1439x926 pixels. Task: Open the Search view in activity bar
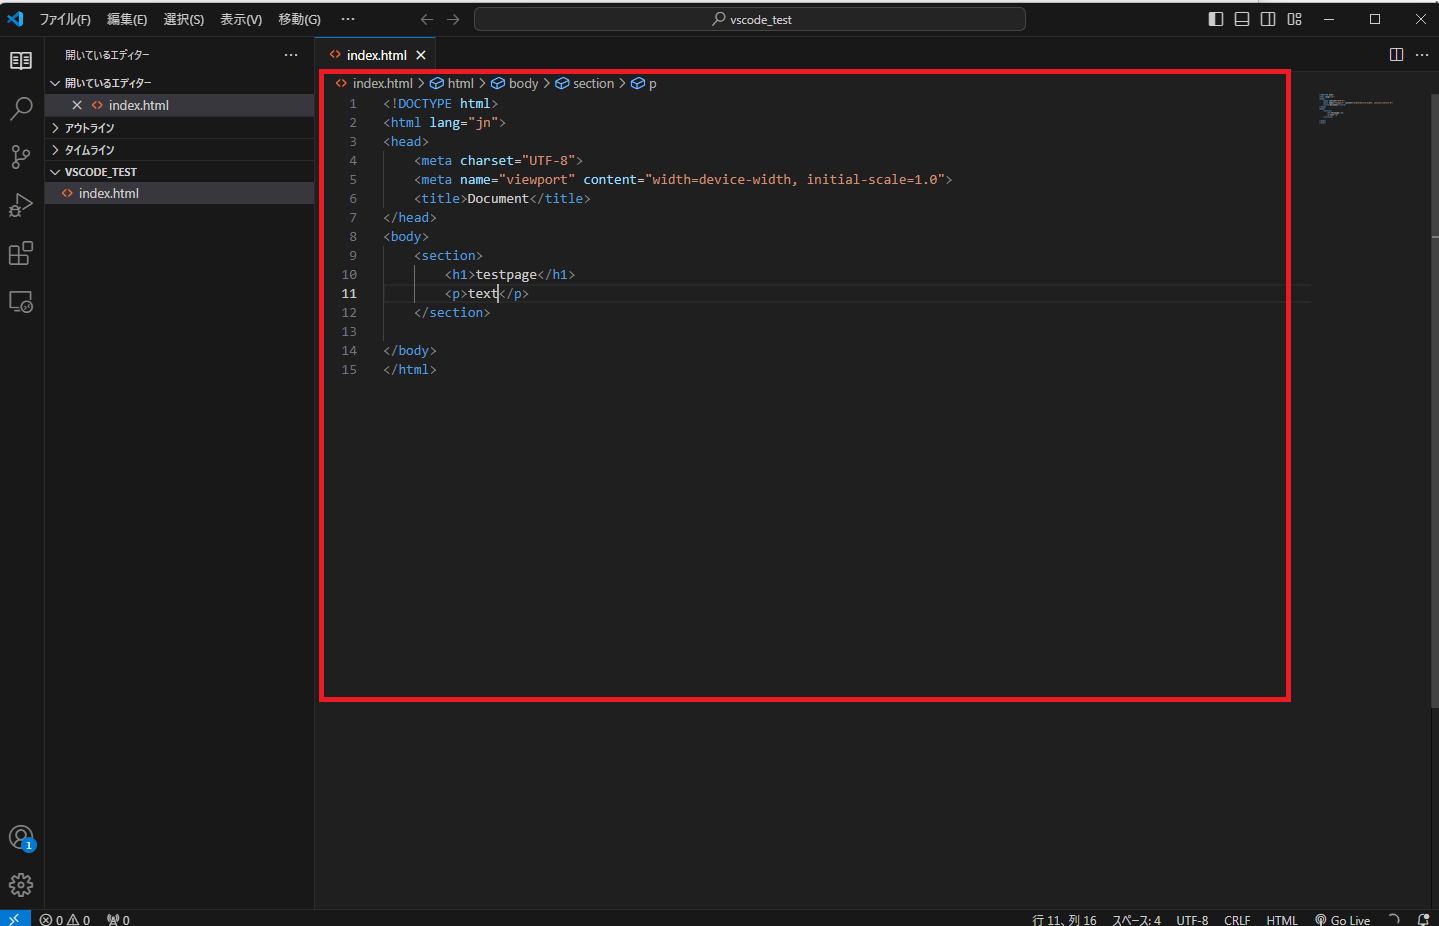point(21,108)
